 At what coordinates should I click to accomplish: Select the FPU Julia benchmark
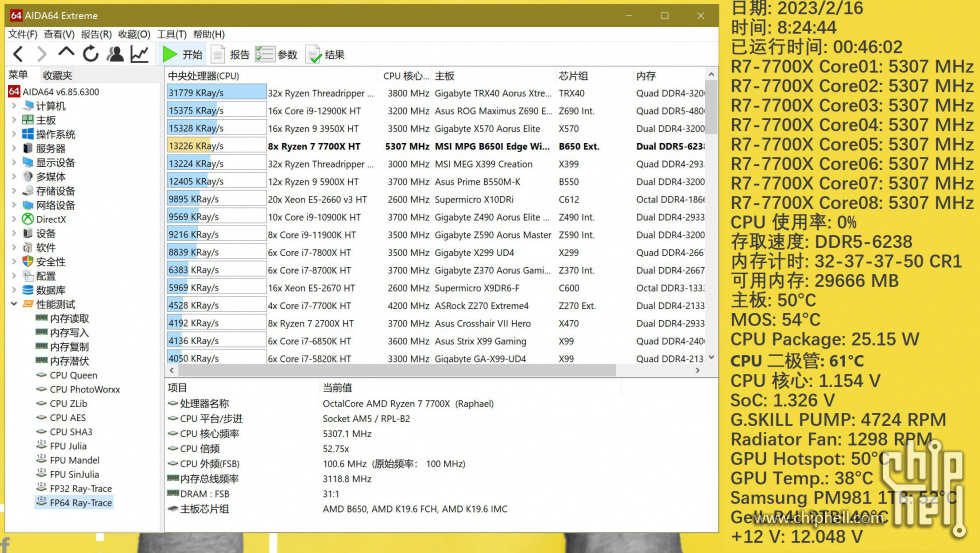coord(61,446)
